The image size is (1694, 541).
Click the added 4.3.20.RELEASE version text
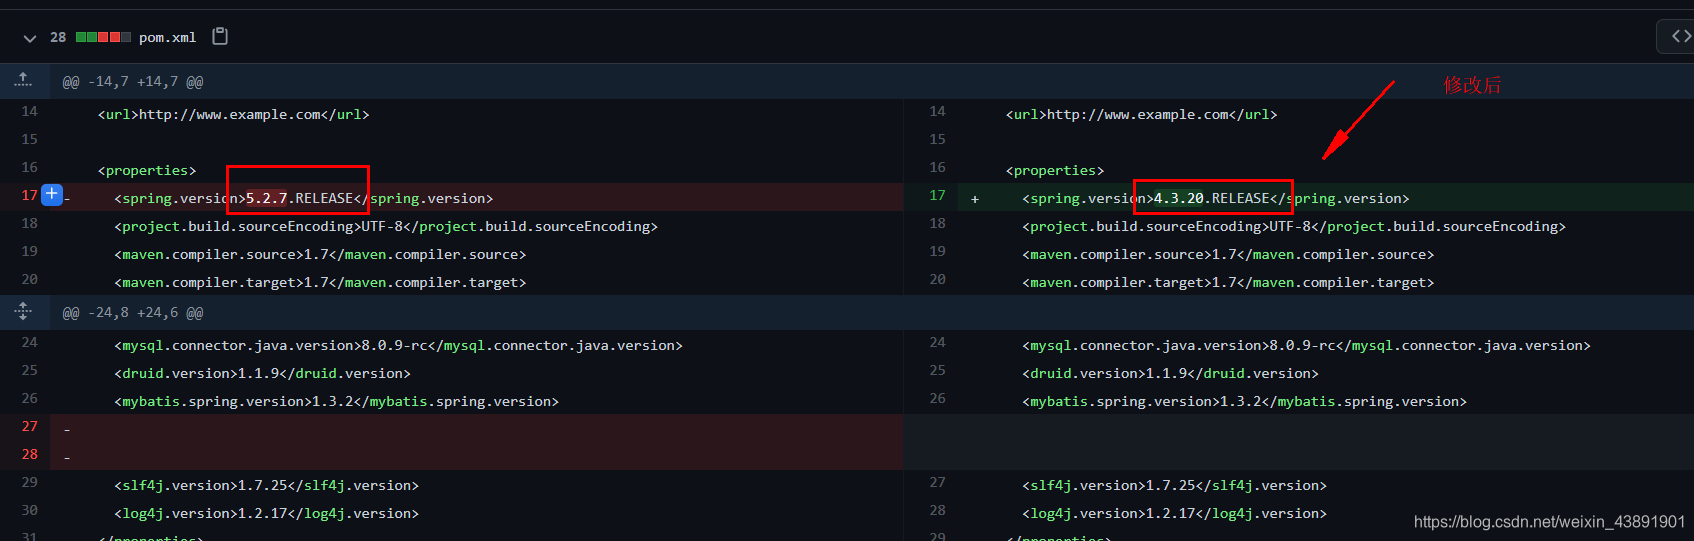click(1211, 198)
